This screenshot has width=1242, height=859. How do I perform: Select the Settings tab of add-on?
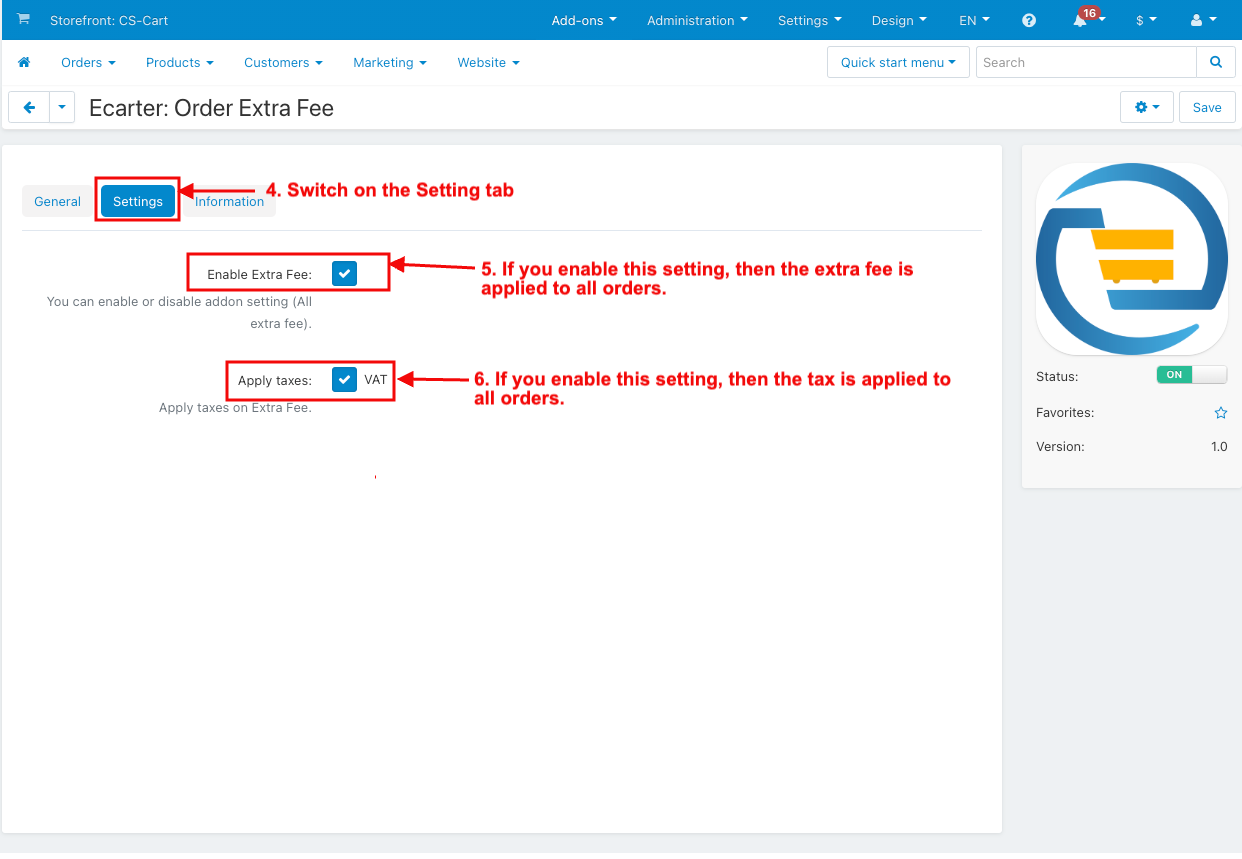click(x=138, y=201)
